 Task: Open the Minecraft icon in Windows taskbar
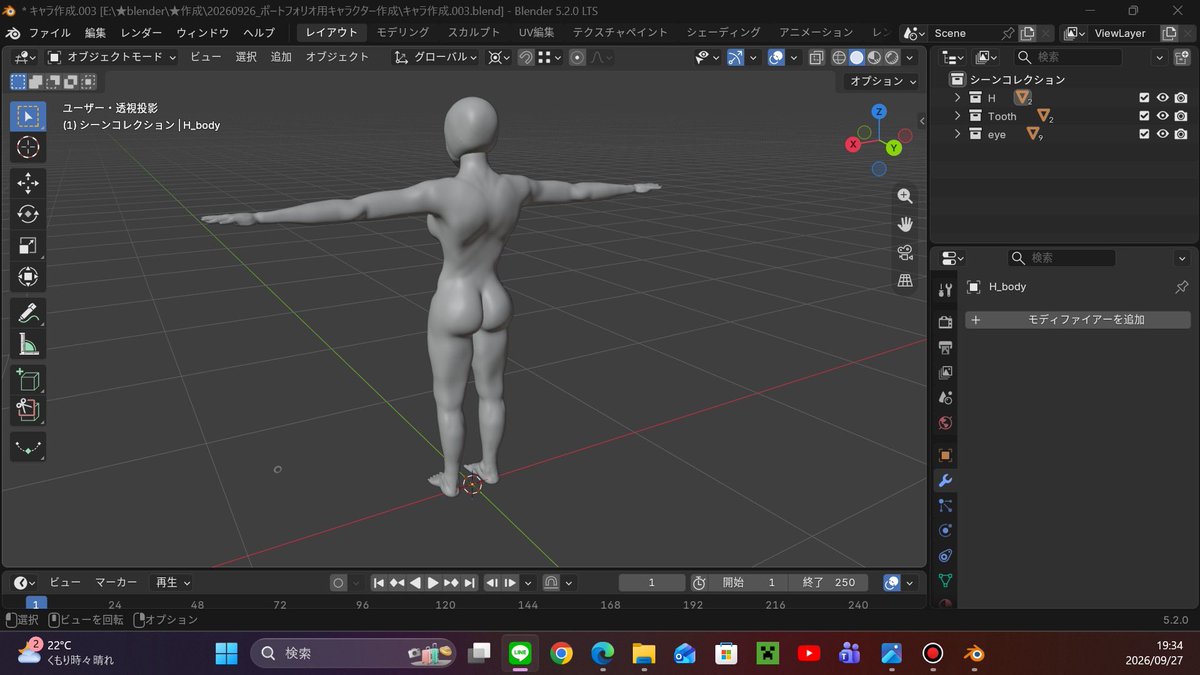coord(767,653)
